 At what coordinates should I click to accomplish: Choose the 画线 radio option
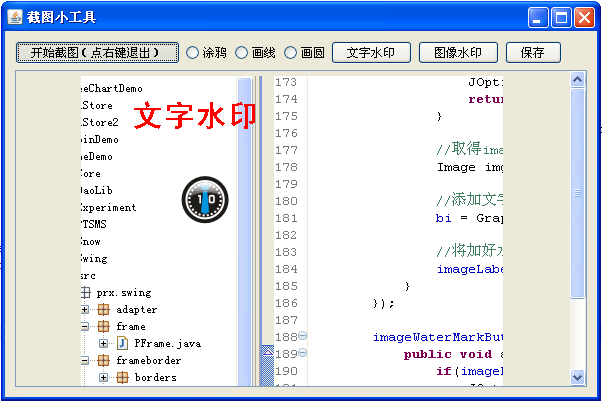coord(255,52)
